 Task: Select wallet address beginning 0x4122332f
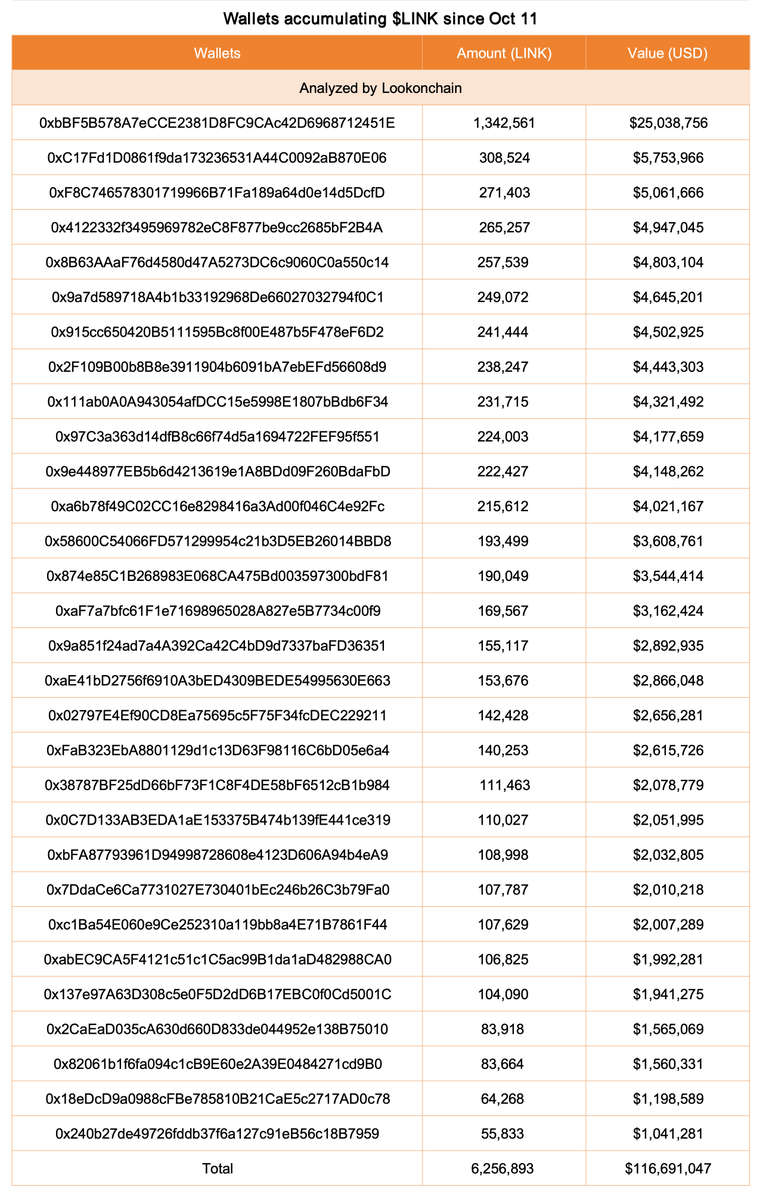click(x=217, y=228)
